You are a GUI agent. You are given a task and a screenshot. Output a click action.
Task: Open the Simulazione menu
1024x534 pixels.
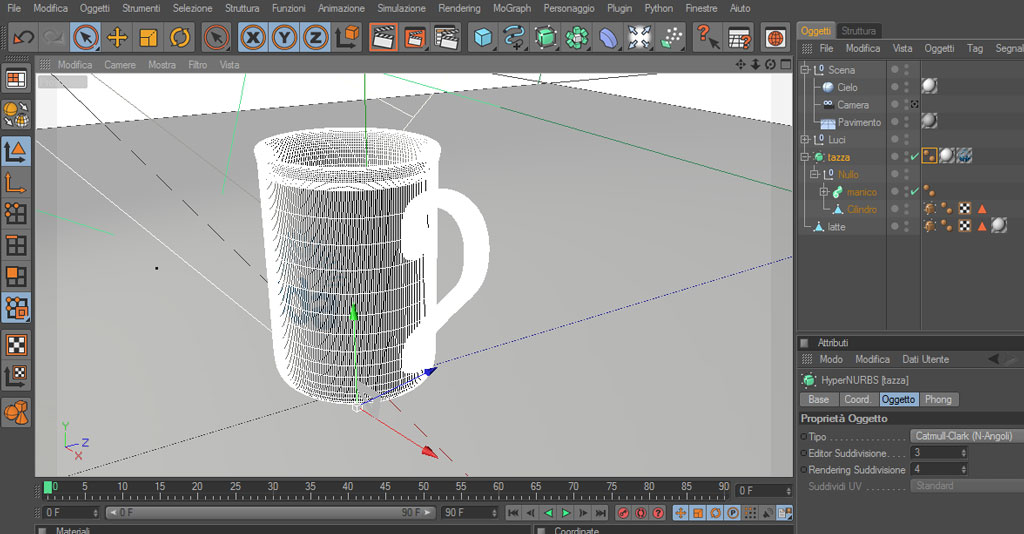pyautogui.click(x=400, y=8)
